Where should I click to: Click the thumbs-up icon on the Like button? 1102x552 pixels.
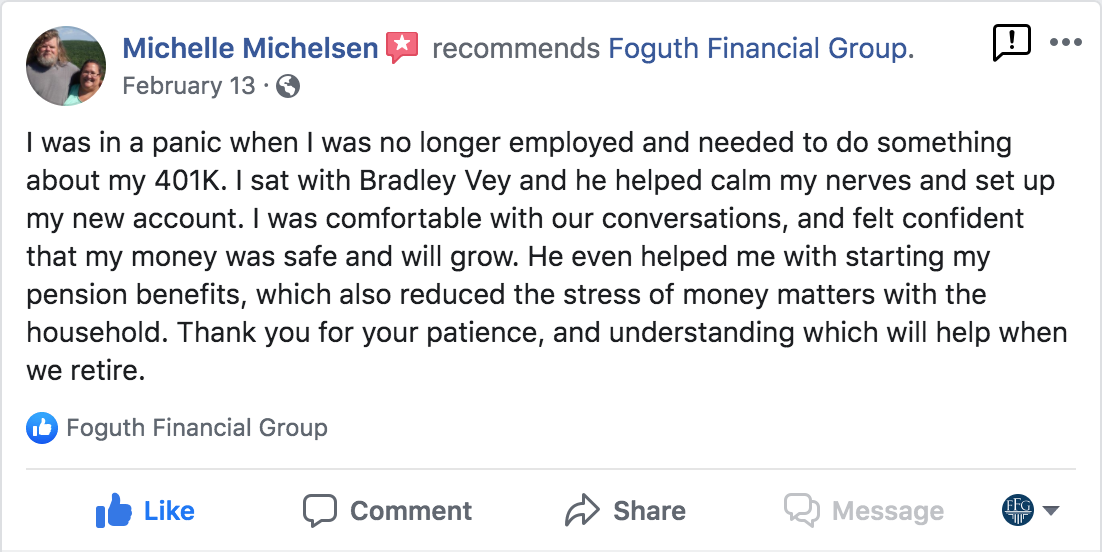click(114, 511)
